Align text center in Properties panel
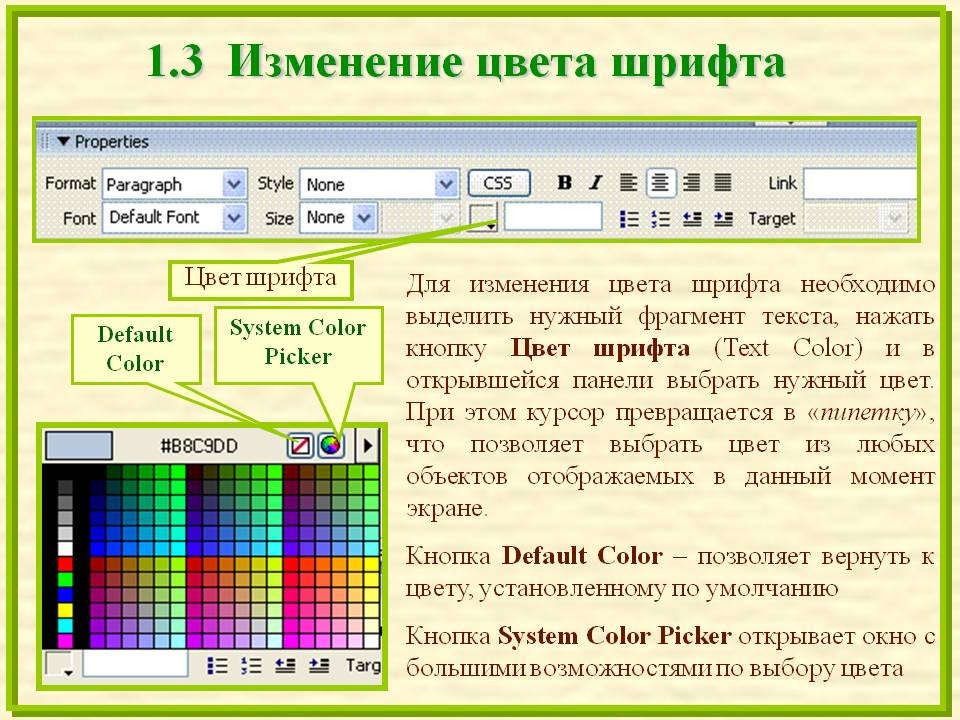The width and height of the screenshot is (960, 720). tap(659, 182)
